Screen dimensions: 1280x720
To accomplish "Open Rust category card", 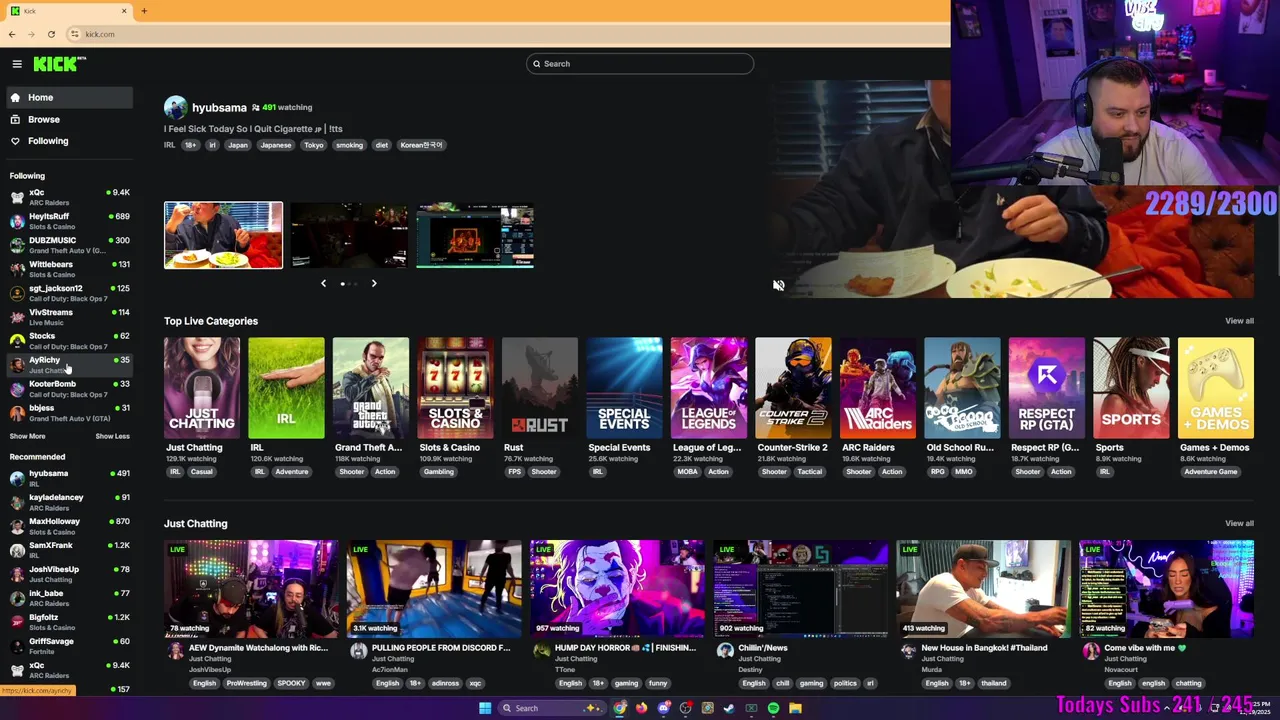I will click(540, 388).
